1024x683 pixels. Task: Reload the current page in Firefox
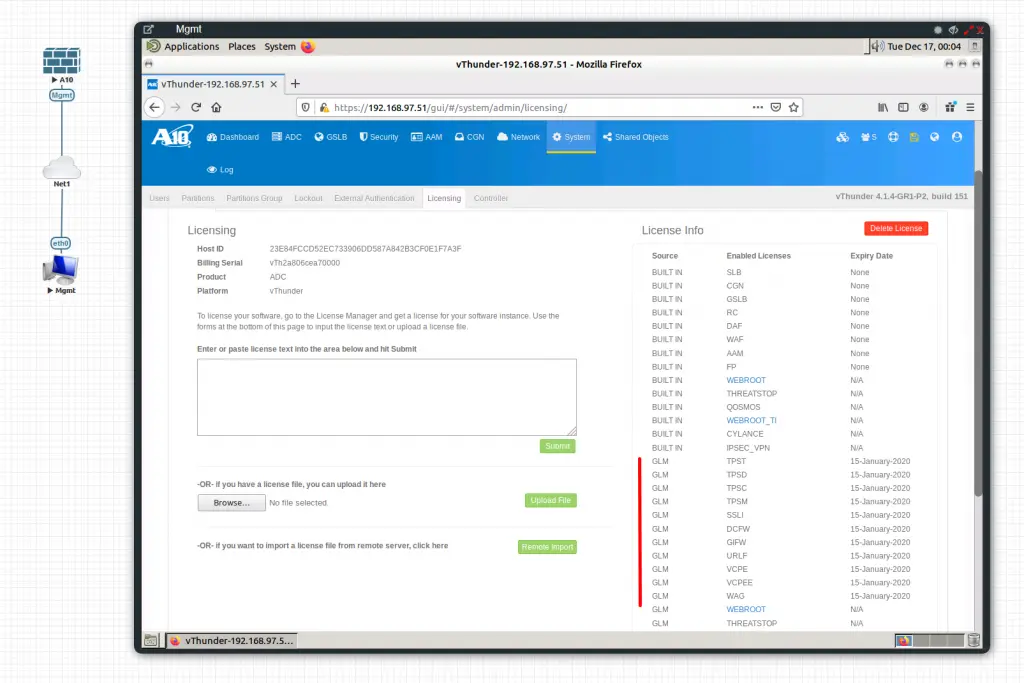coord(196,107)
